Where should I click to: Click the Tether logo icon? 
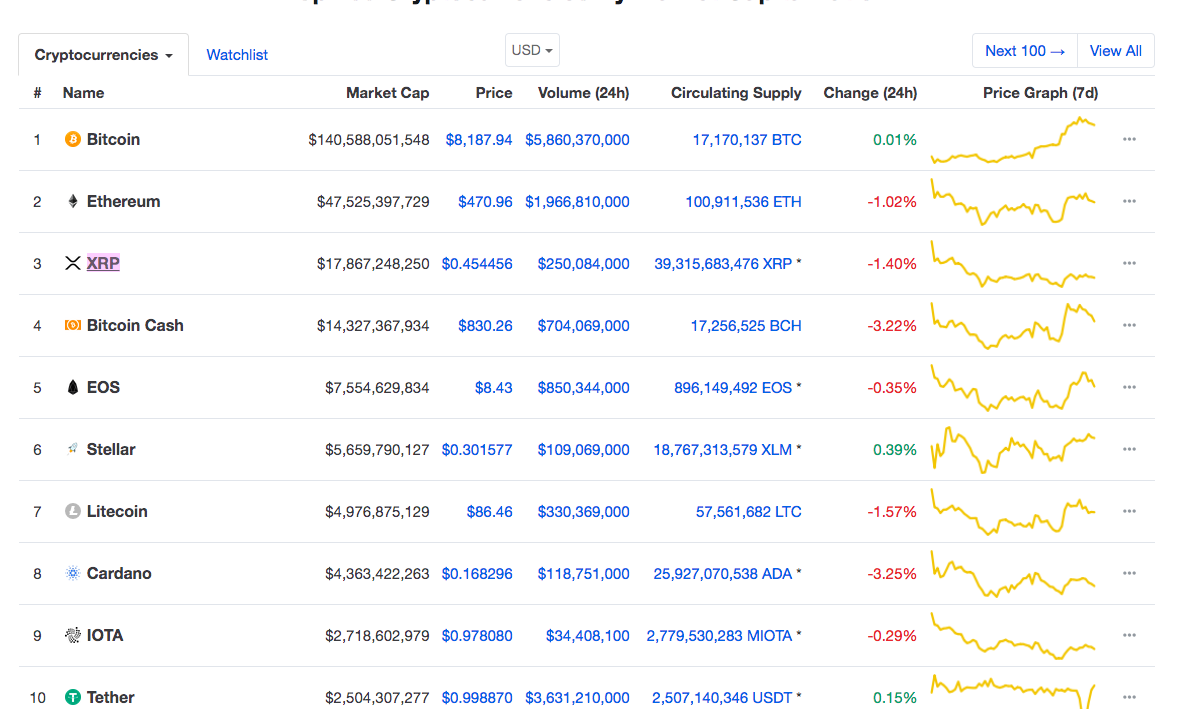pyautogui.click(x=73, y=697)
